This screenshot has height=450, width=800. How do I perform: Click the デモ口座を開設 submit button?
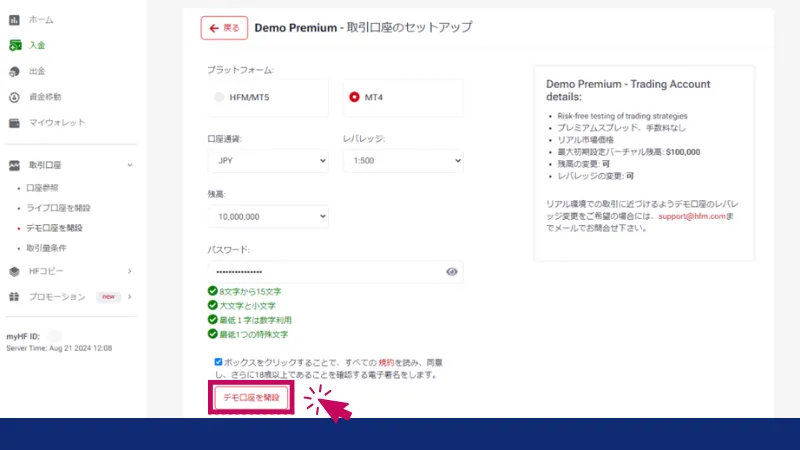pyautogui.click(x=251, y=398)
